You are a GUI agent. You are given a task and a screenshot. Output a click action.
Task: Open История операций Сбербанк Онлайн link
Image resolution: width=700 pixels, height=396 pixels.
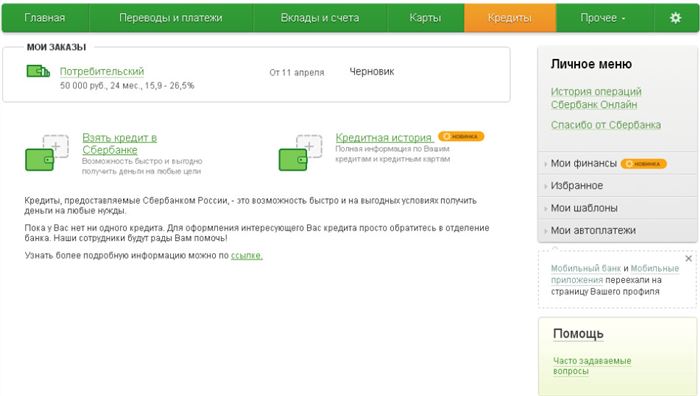(596, 98)
